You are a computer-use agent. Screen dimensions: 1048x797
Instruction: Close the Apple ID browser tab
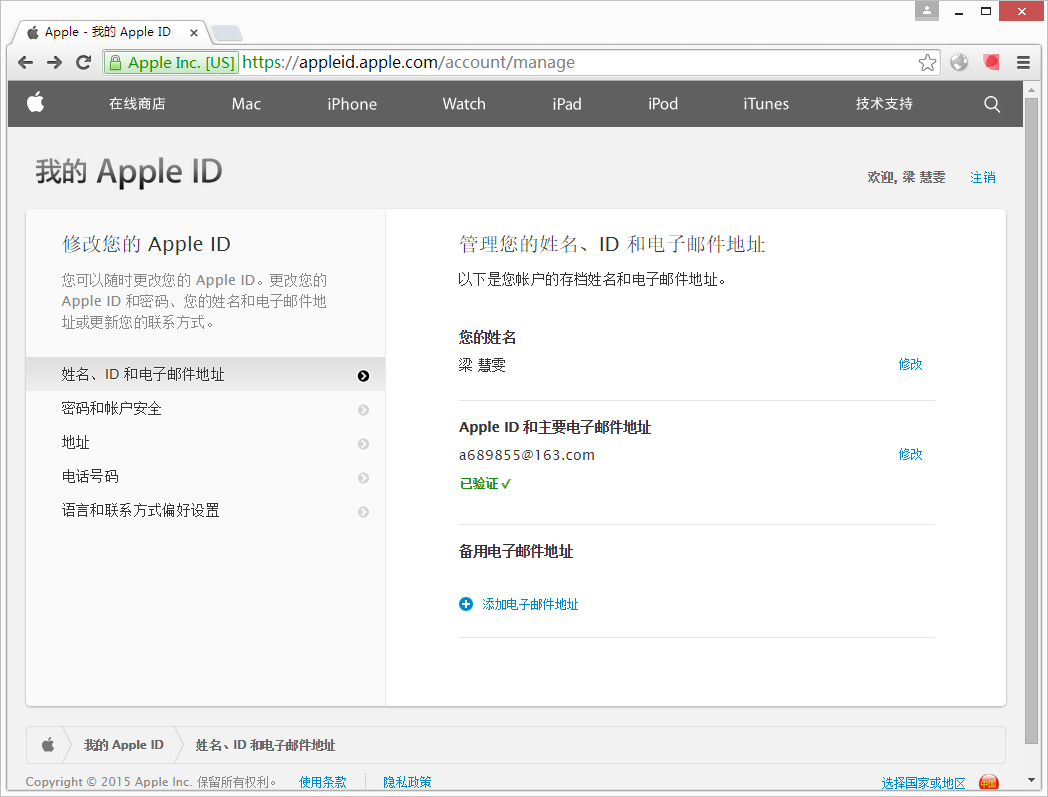[194, 32]
